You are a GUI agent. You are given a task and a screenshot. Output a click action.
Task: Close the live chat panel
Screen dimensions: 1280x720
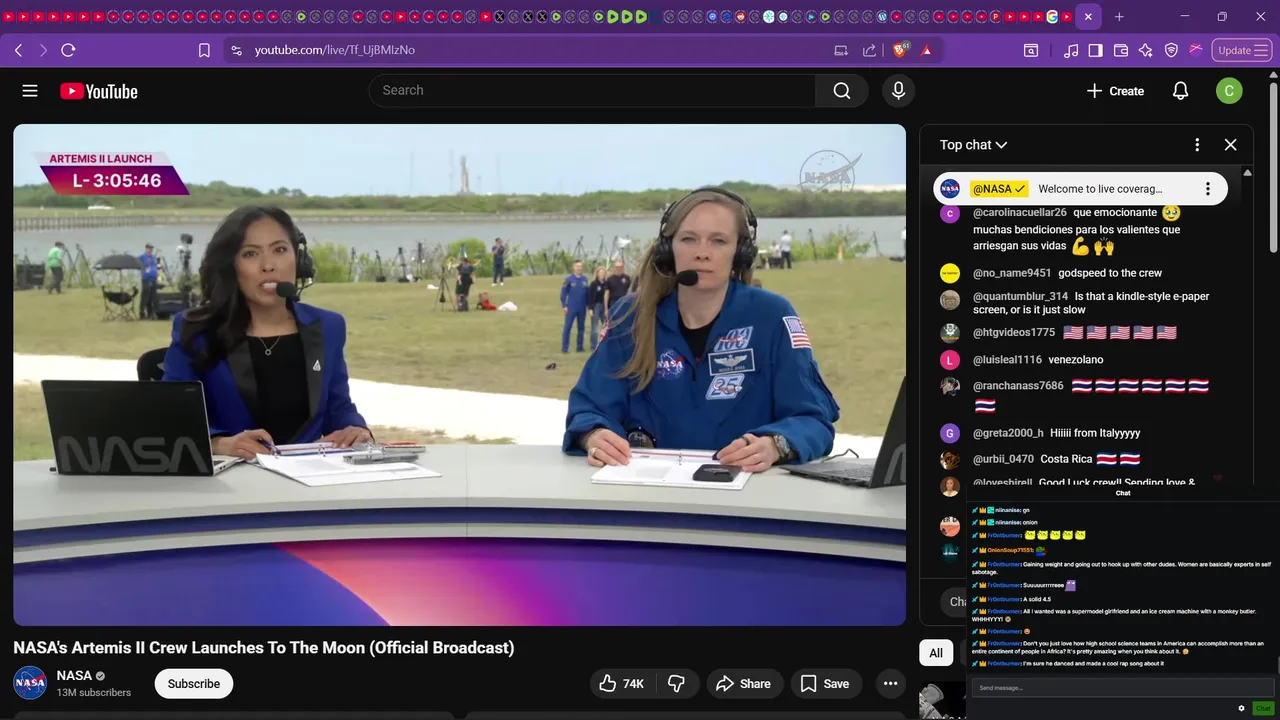click(x=1231, y=145)
